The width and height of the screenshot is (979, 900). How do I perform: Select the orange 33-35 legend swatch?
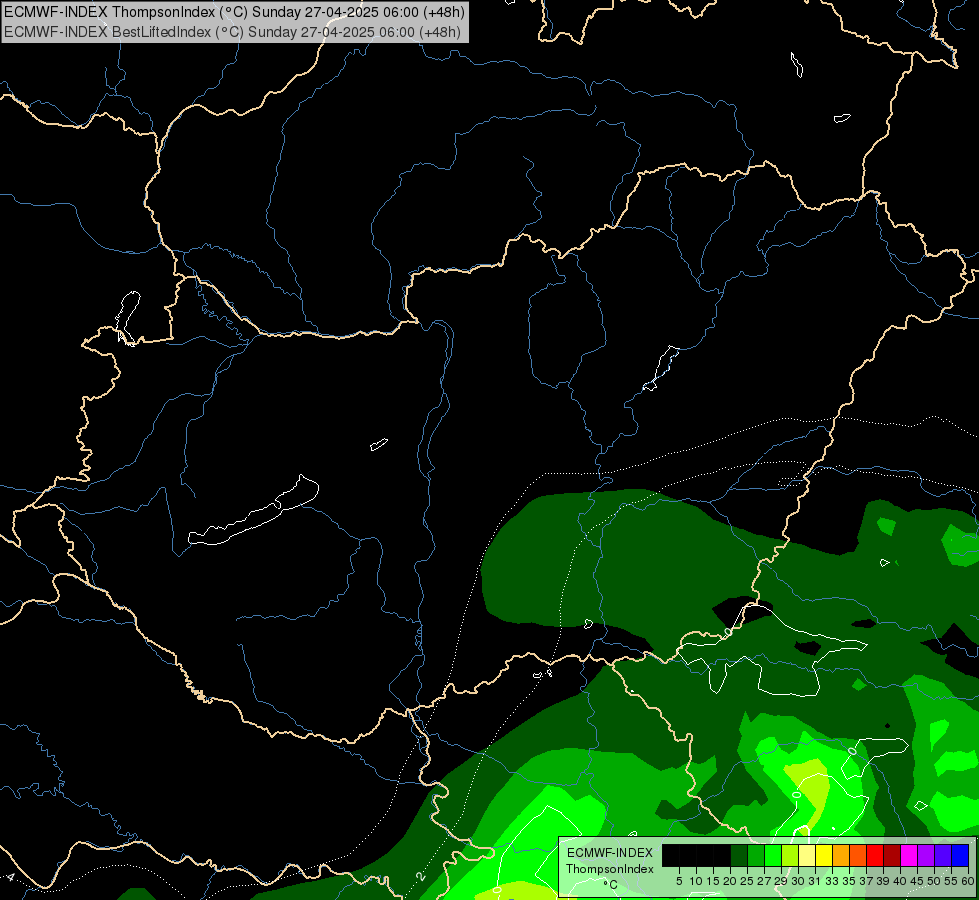pos(841,855)
